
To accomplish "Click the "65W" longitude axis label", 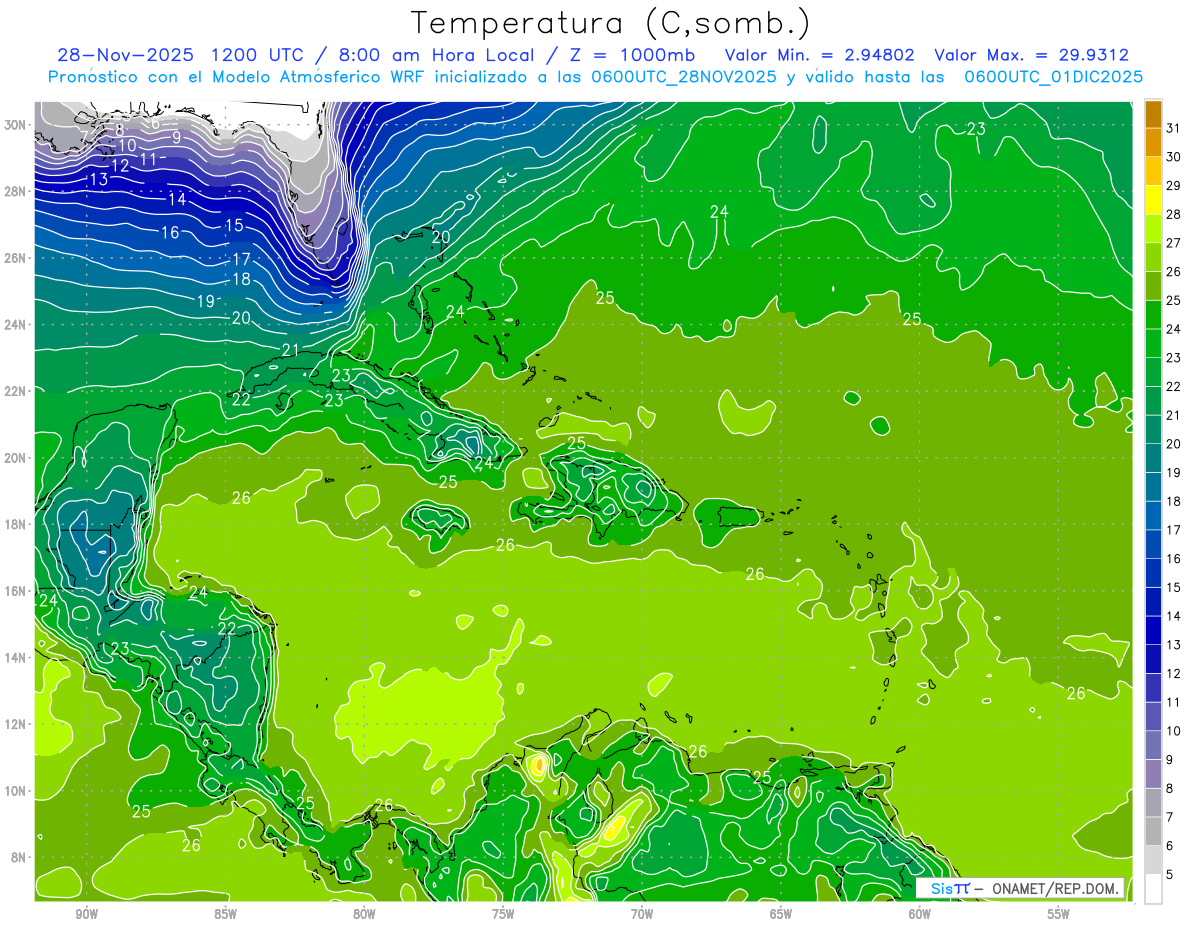I will coord(781,914).
